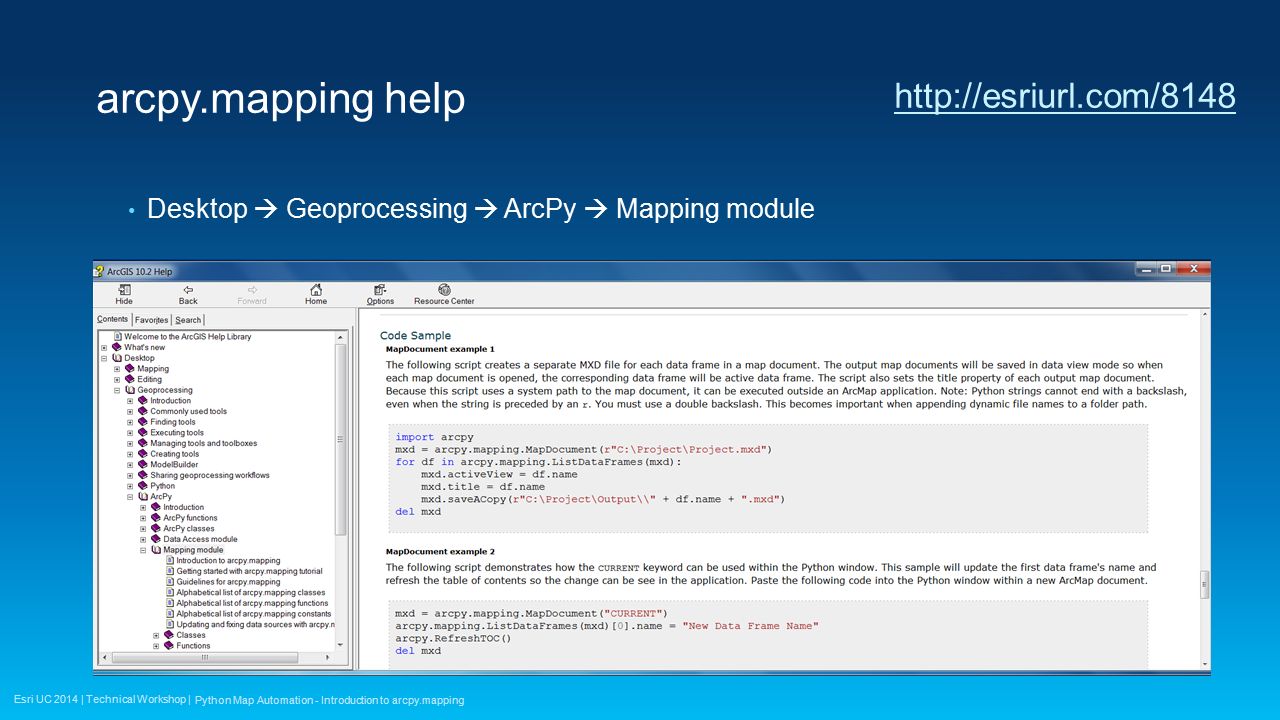Click the Editing book icon
Viewport: 1280px width, 720px height.
point(130,379)
